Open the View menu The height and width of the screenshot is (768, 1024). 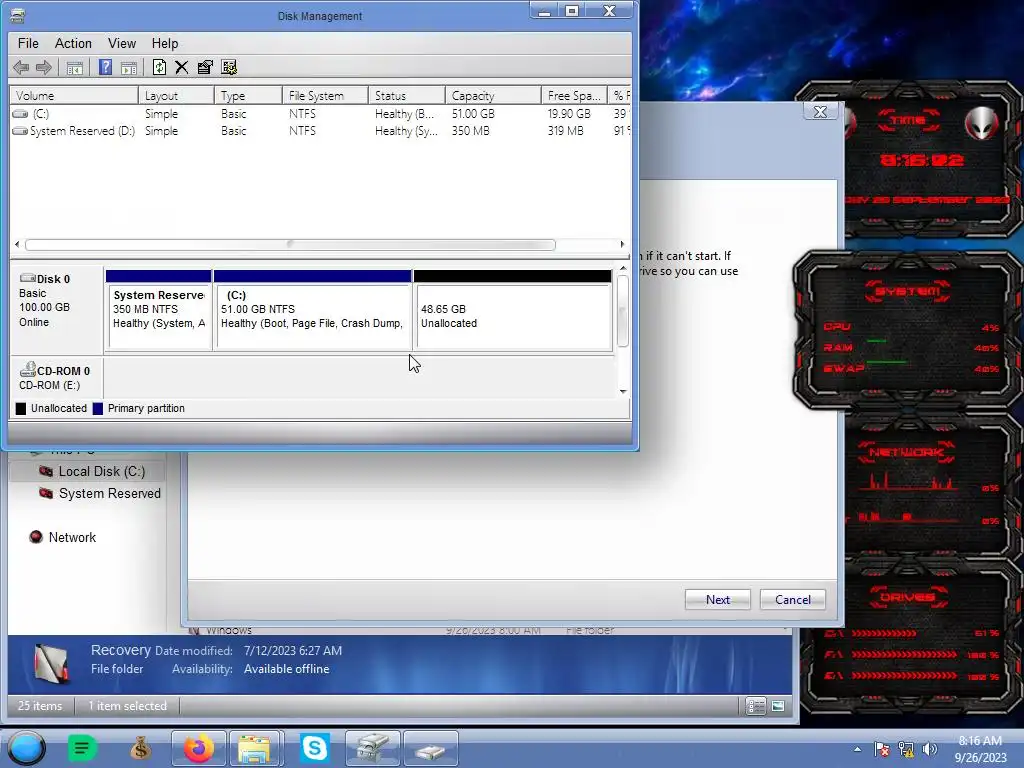tap(121, 43)
